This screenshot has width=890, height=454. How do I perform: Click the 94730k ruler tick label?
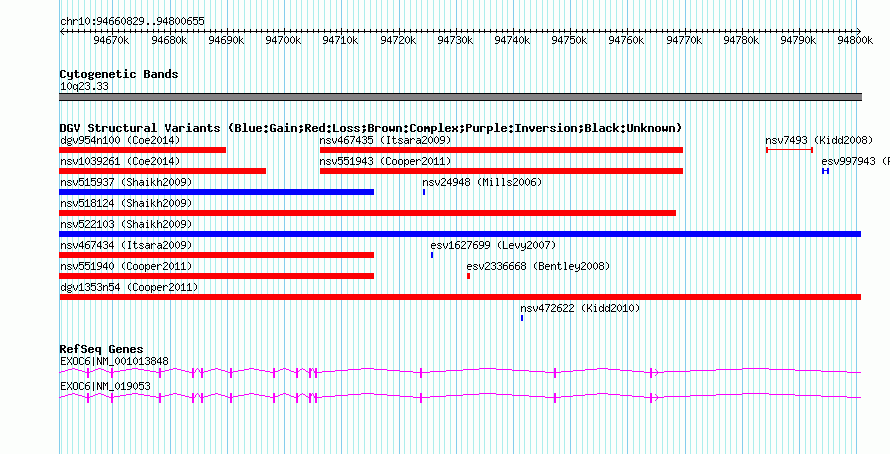click(456, 40)
